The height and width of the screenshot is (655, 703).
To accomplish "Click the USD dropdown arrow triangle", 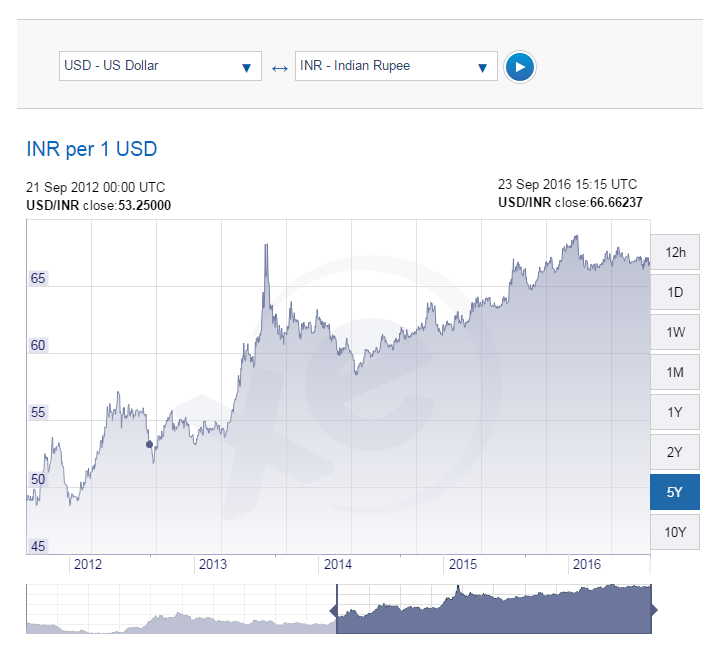I will coord(246,68).
